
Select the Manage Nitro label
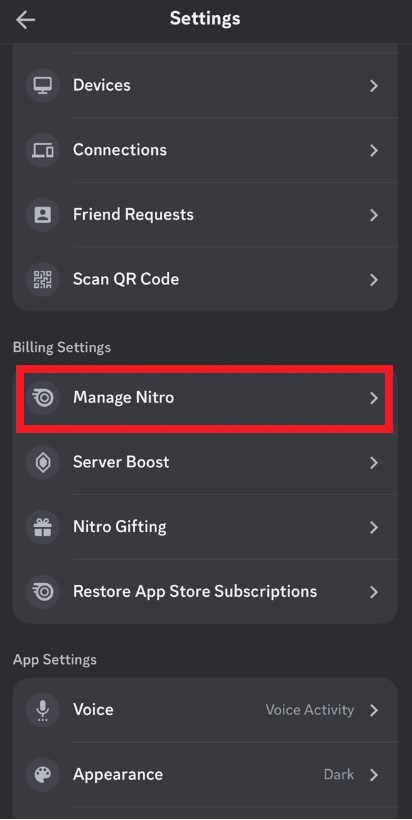click(x=123, y=397)
